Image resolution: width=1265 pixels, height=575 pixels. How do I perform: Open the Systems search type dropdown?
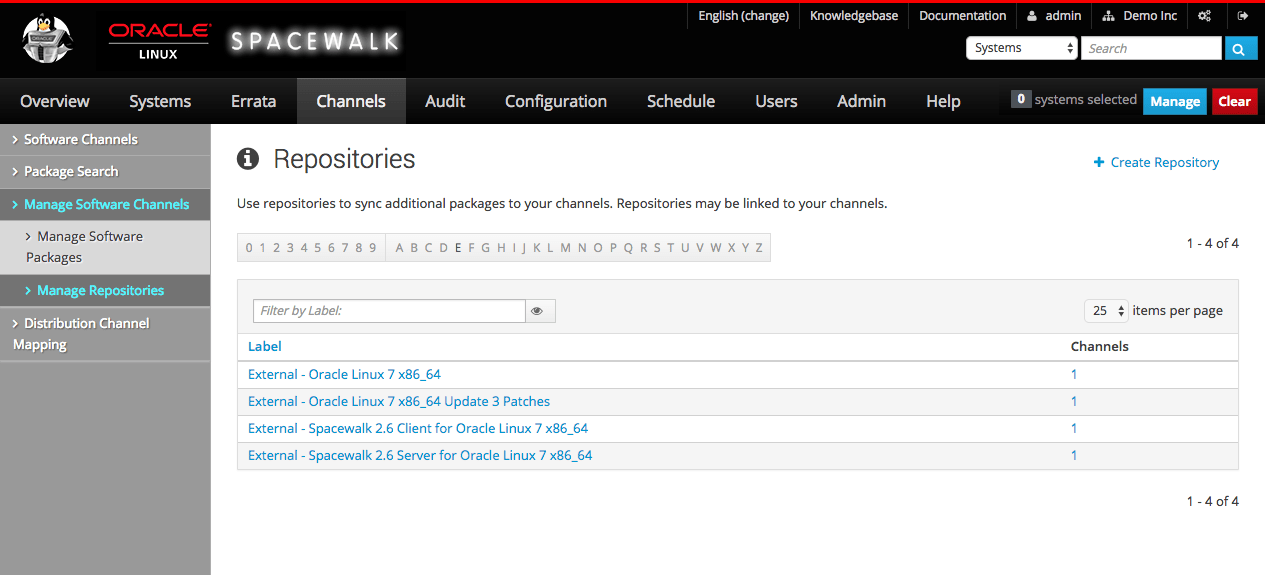[x=1021, y=48]
